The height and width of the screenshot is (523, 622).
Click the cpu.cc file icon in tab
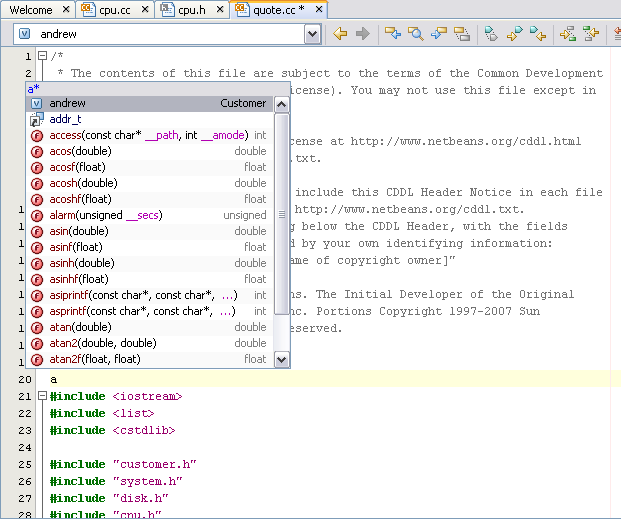click(88, 10)
